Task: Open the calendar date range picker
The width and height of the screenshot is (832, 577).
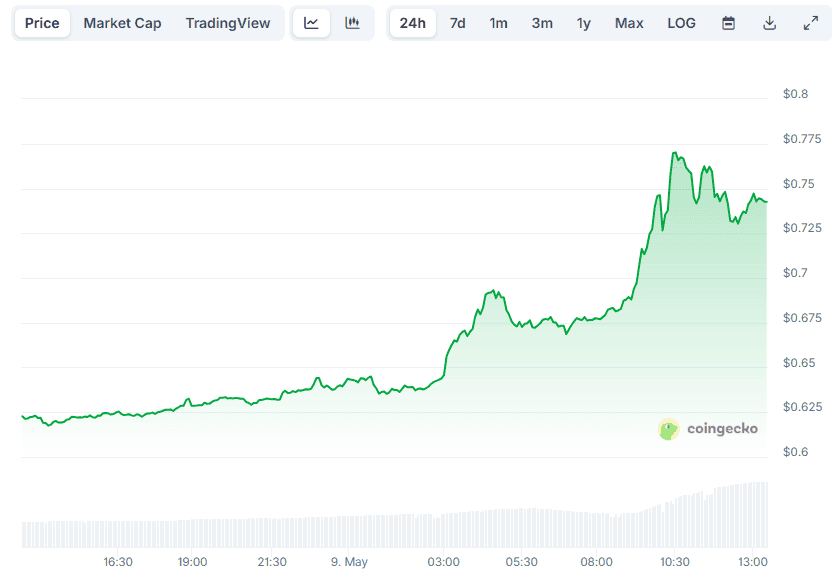Action: [729, 23]
